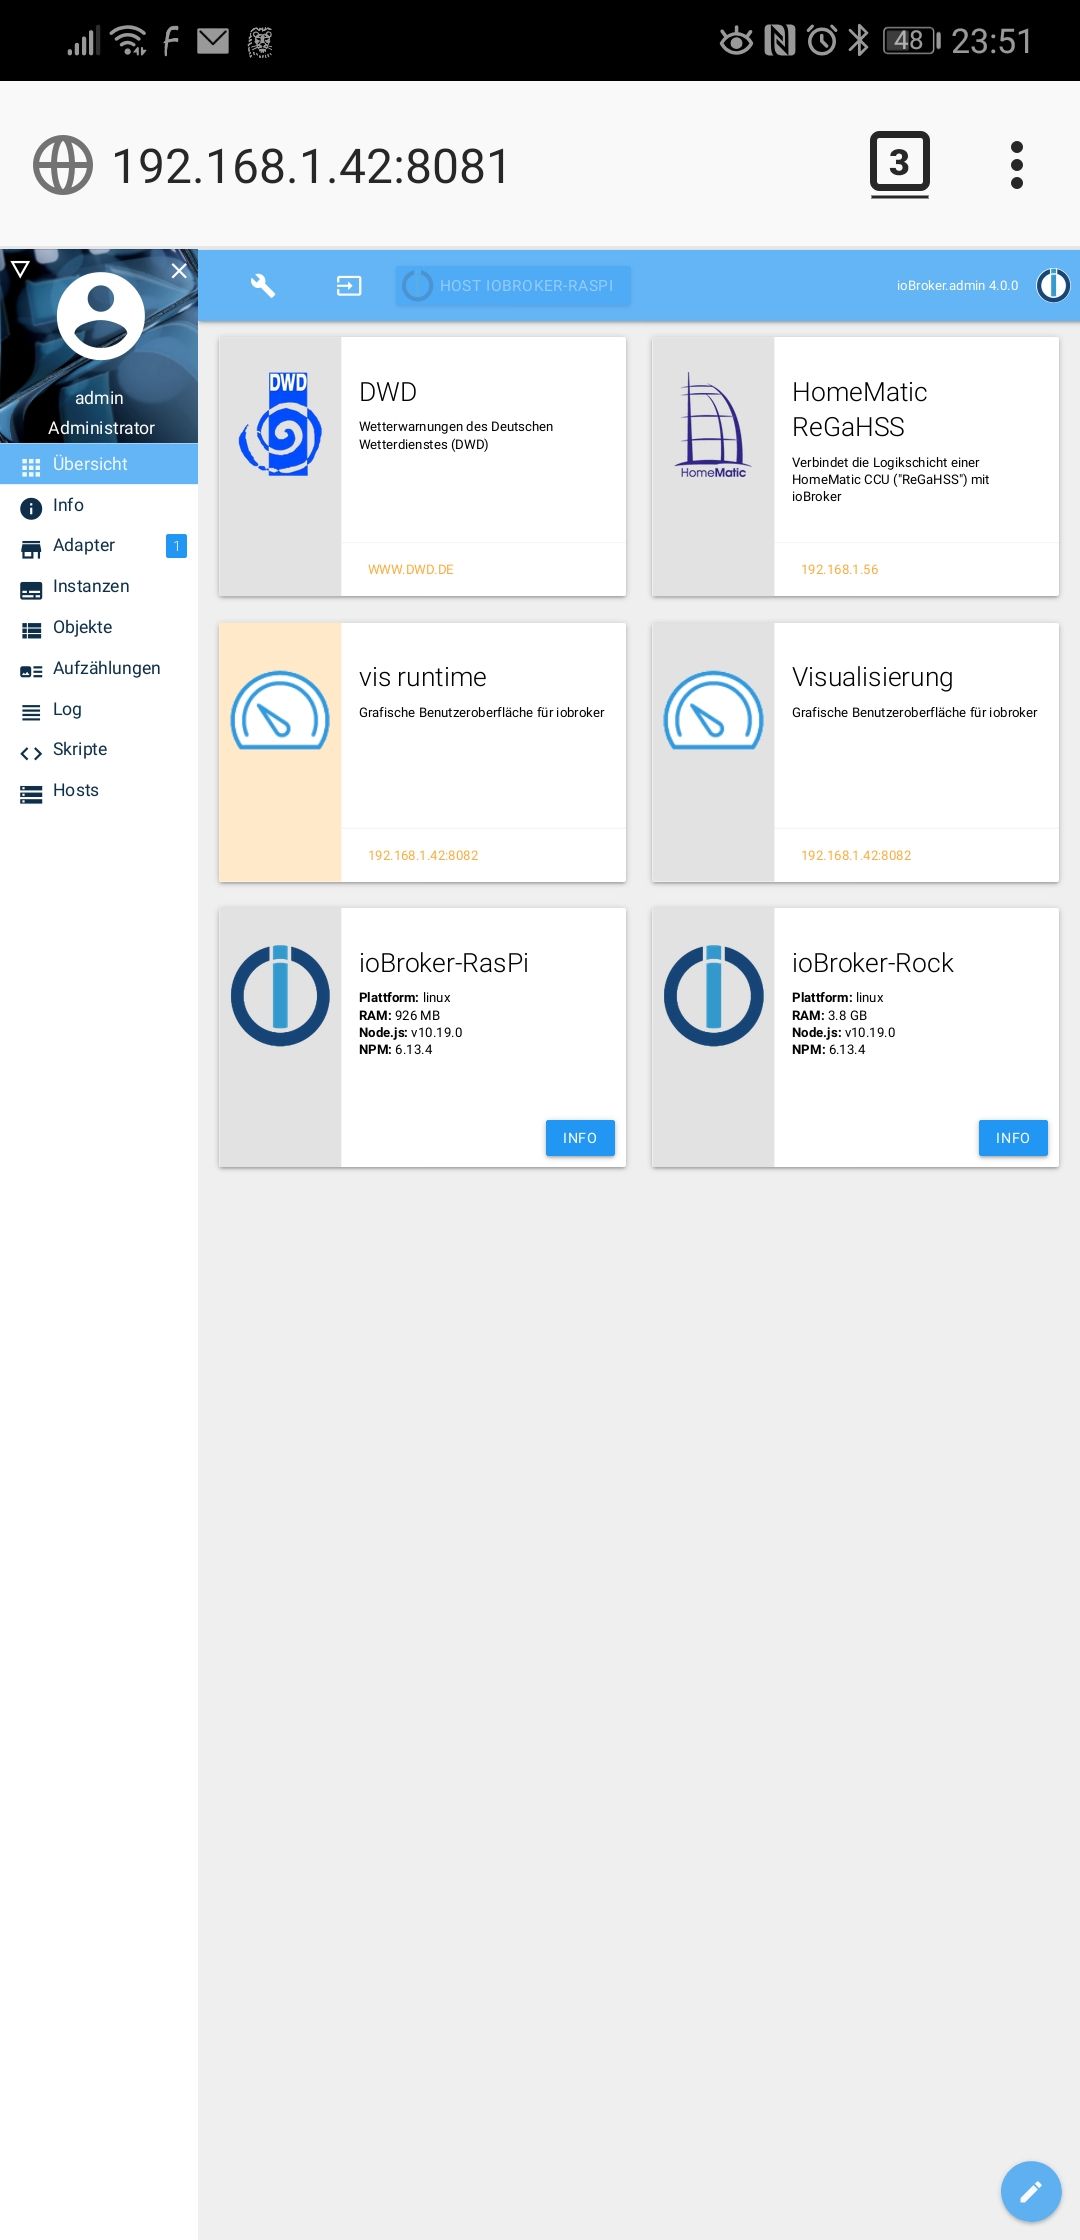
Task: Click the ioBroker.admin 4.0.0 version text
Action: tap(958, 286)
